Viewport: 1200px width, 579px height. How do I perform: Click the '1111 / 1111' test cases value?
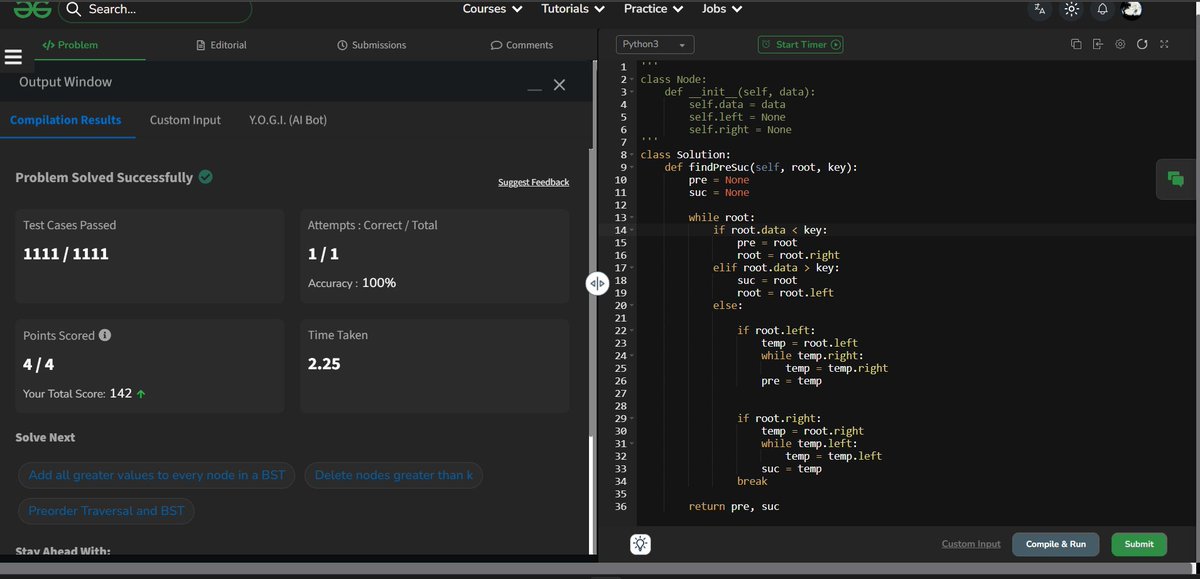[66, 254]
